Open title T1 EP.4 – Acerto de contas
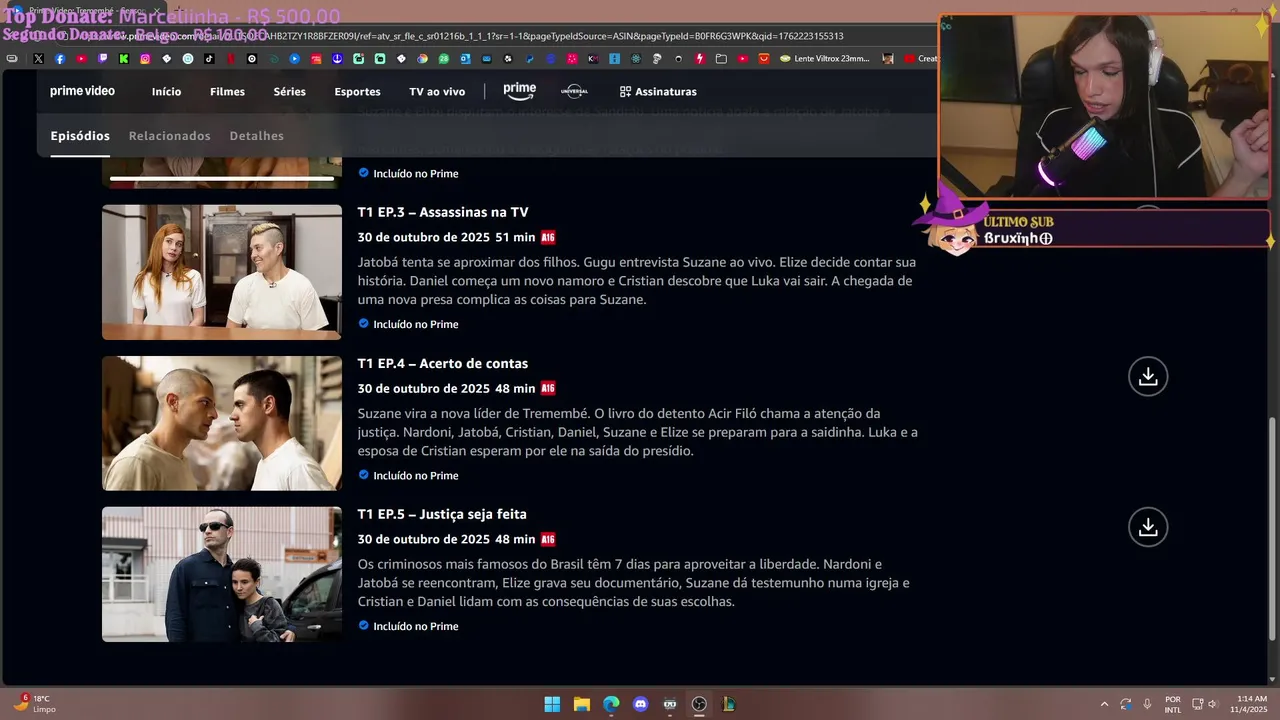Image resolution: width=1280 pixels, height=720 pixels. coord(443,363)
